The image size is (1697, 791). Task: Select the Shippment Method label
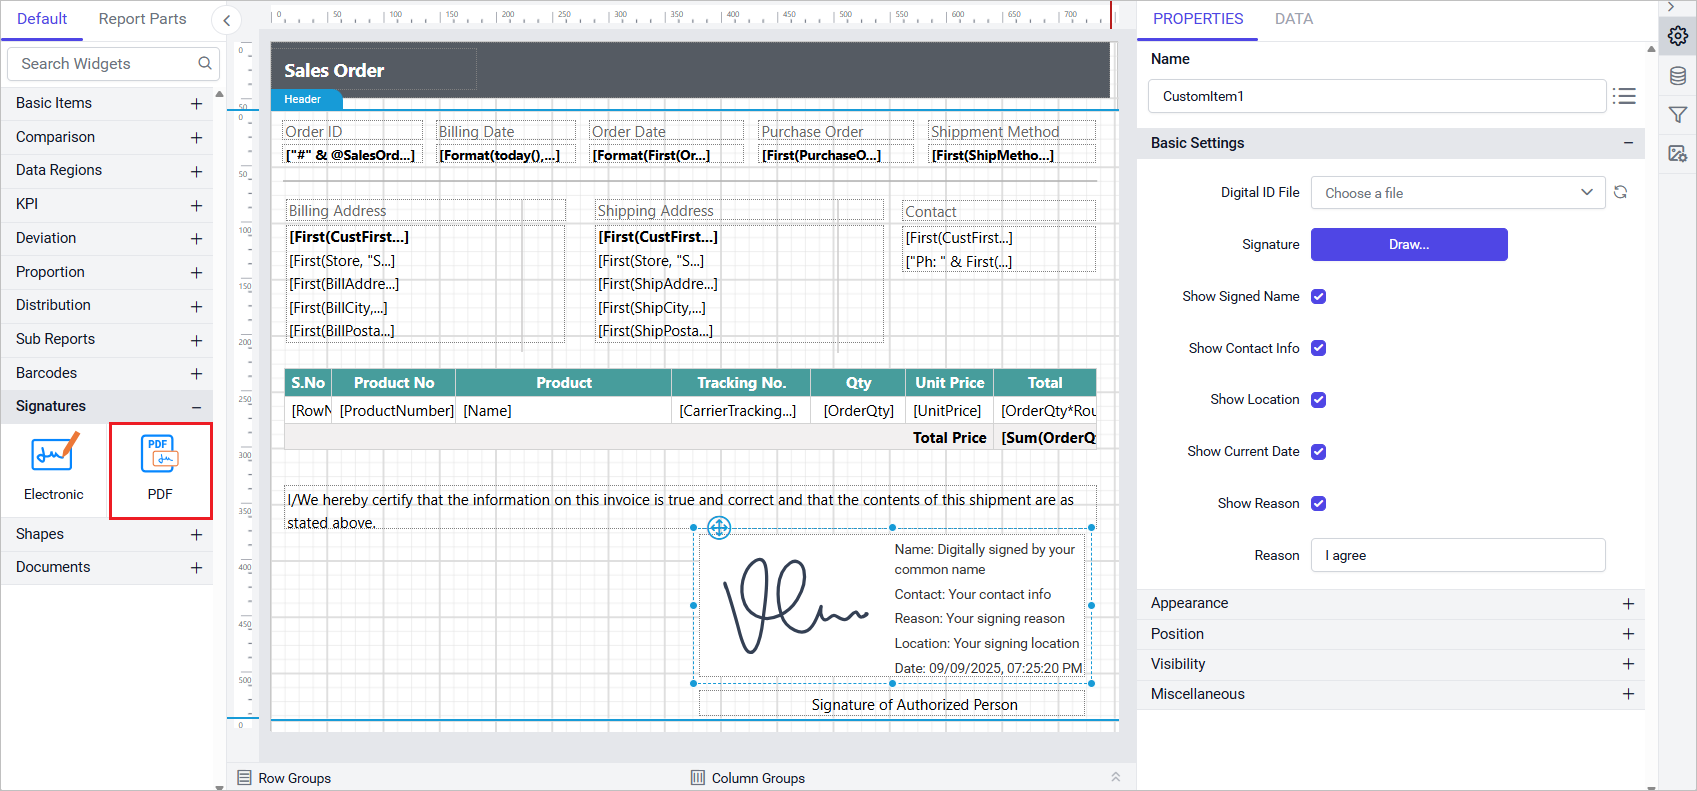click(x=1012, y=131)
